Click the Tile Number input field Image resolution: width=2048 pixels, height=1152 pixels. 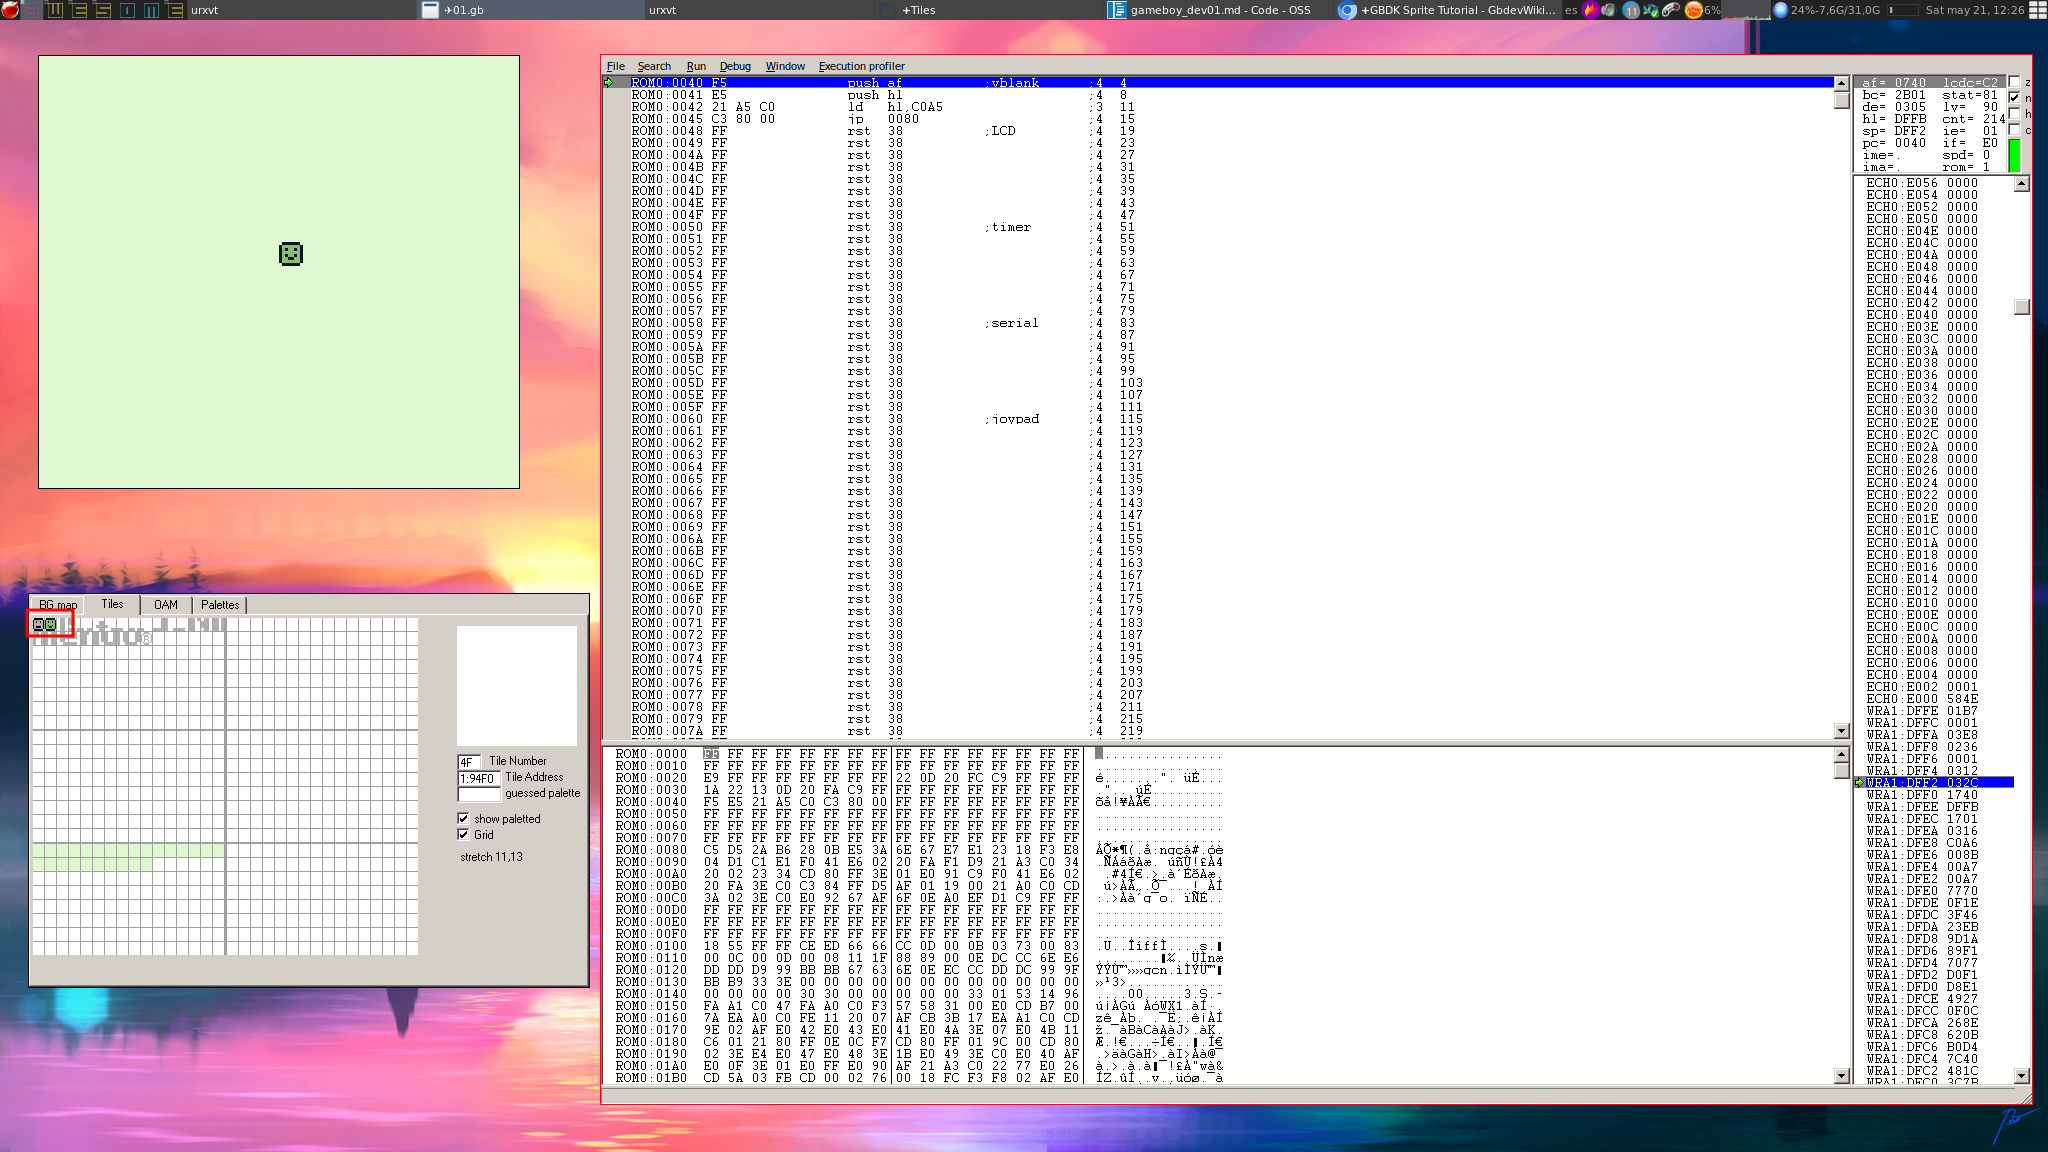point(469,762)
